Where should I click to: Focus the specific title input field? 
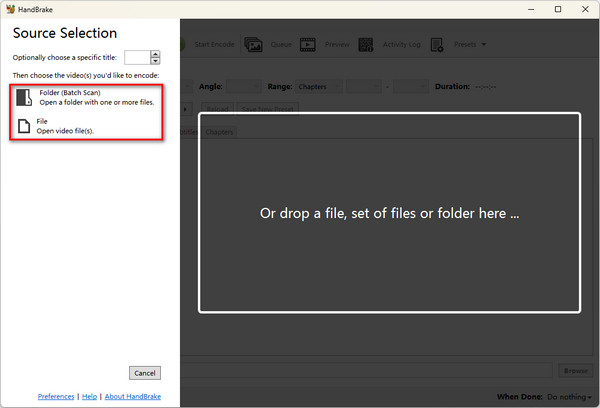pos(137,57)
